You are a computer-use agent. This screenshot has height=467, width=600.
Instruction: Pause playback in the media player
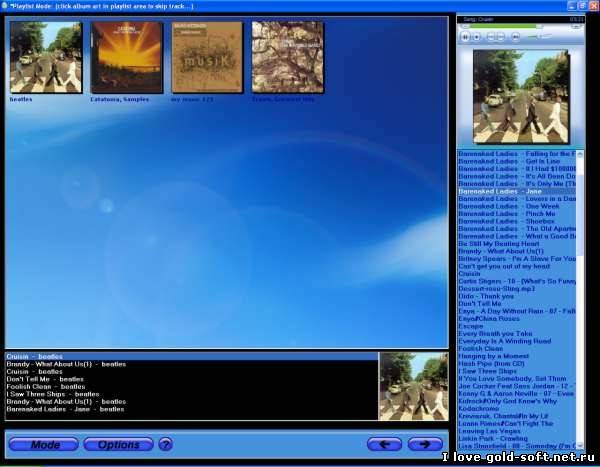(x=465, y=37)
